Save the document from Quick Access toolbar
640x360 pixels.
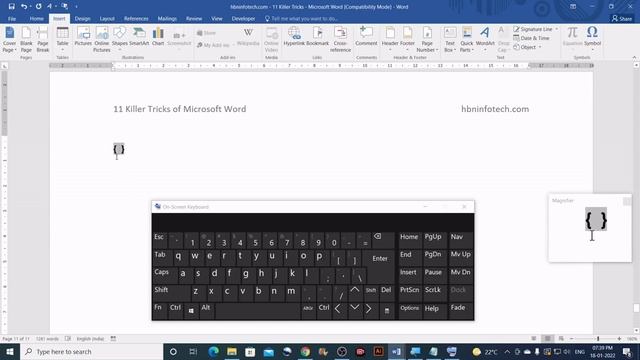click(11, 7)
